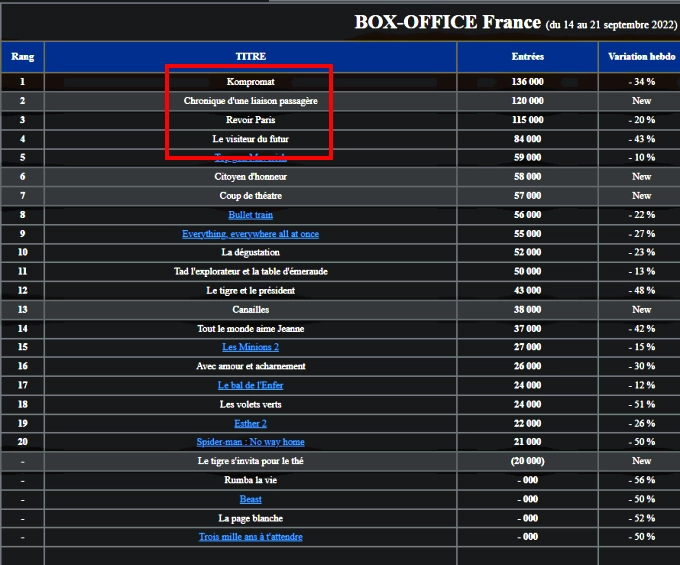Open the Esther 2 link
Viewport: 680px width, 565px height.
(250, 423)
